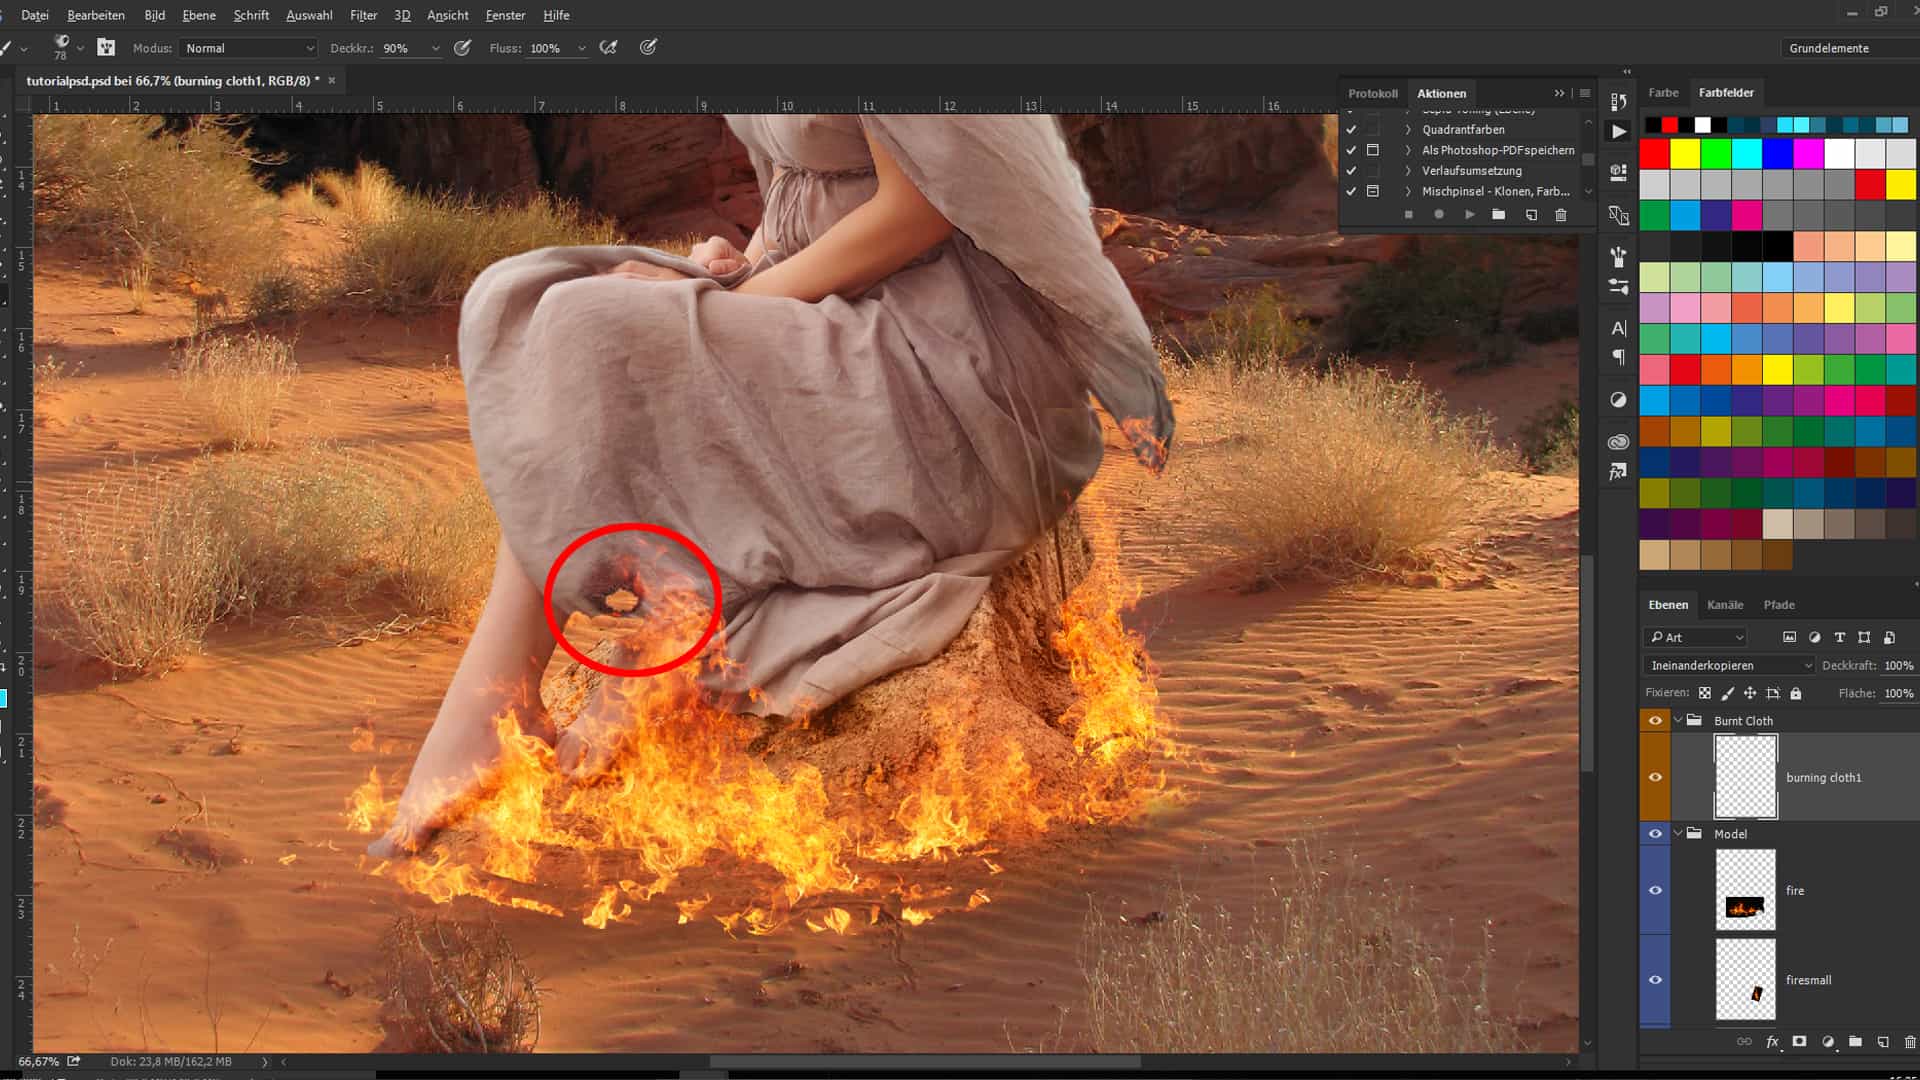Screen dimensions: 1920x1080
Task: Hide the firesmall layer
Action: [1655, 980]
